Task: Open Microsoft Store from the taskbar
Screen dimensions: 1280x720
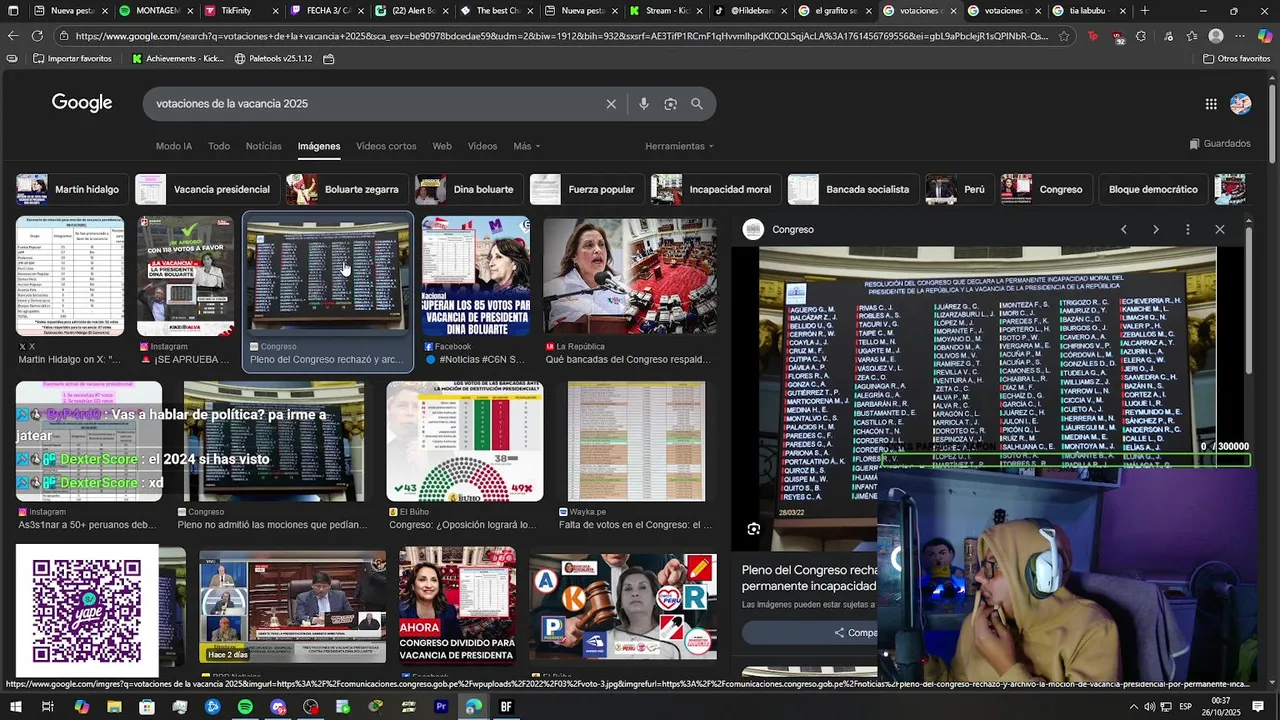Action: pyautogui.click(x=147, y=707)
